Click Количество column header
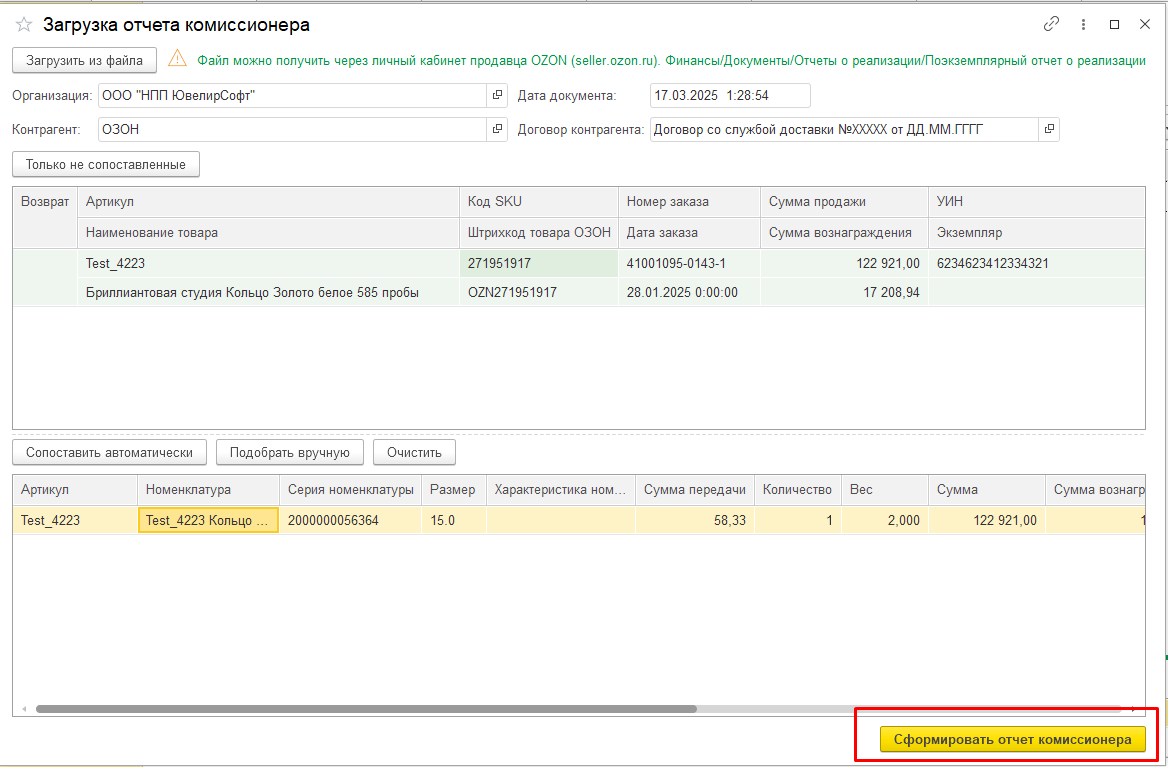Image resolution: width=1168 pixels, height=767 pixels. (798, 490)
